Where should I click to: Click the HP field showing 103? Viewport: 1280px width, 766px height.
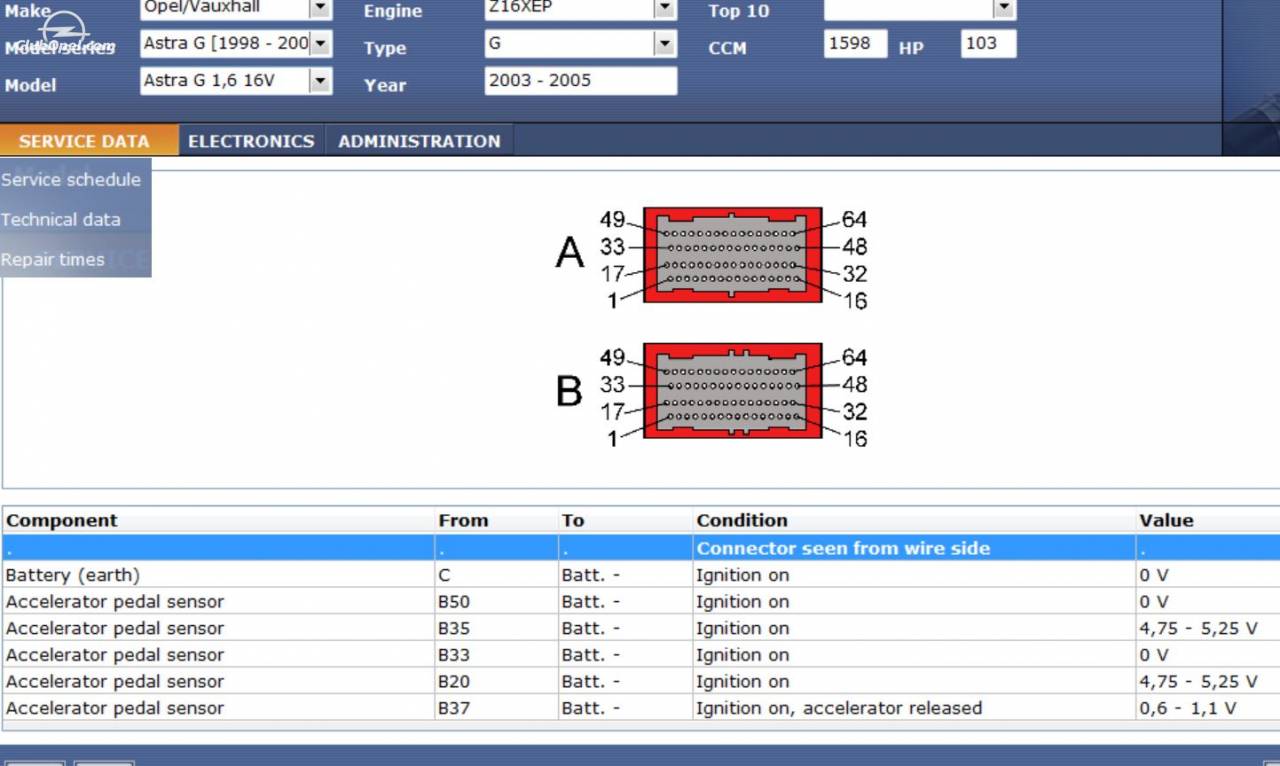(x=988, y=44)
